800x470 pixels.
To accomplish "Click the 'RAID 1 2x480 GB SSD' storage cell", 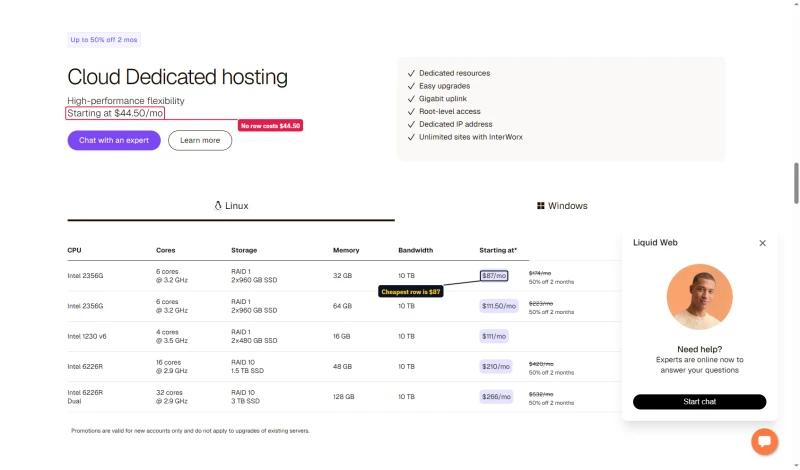I will [x=254, y=336].
